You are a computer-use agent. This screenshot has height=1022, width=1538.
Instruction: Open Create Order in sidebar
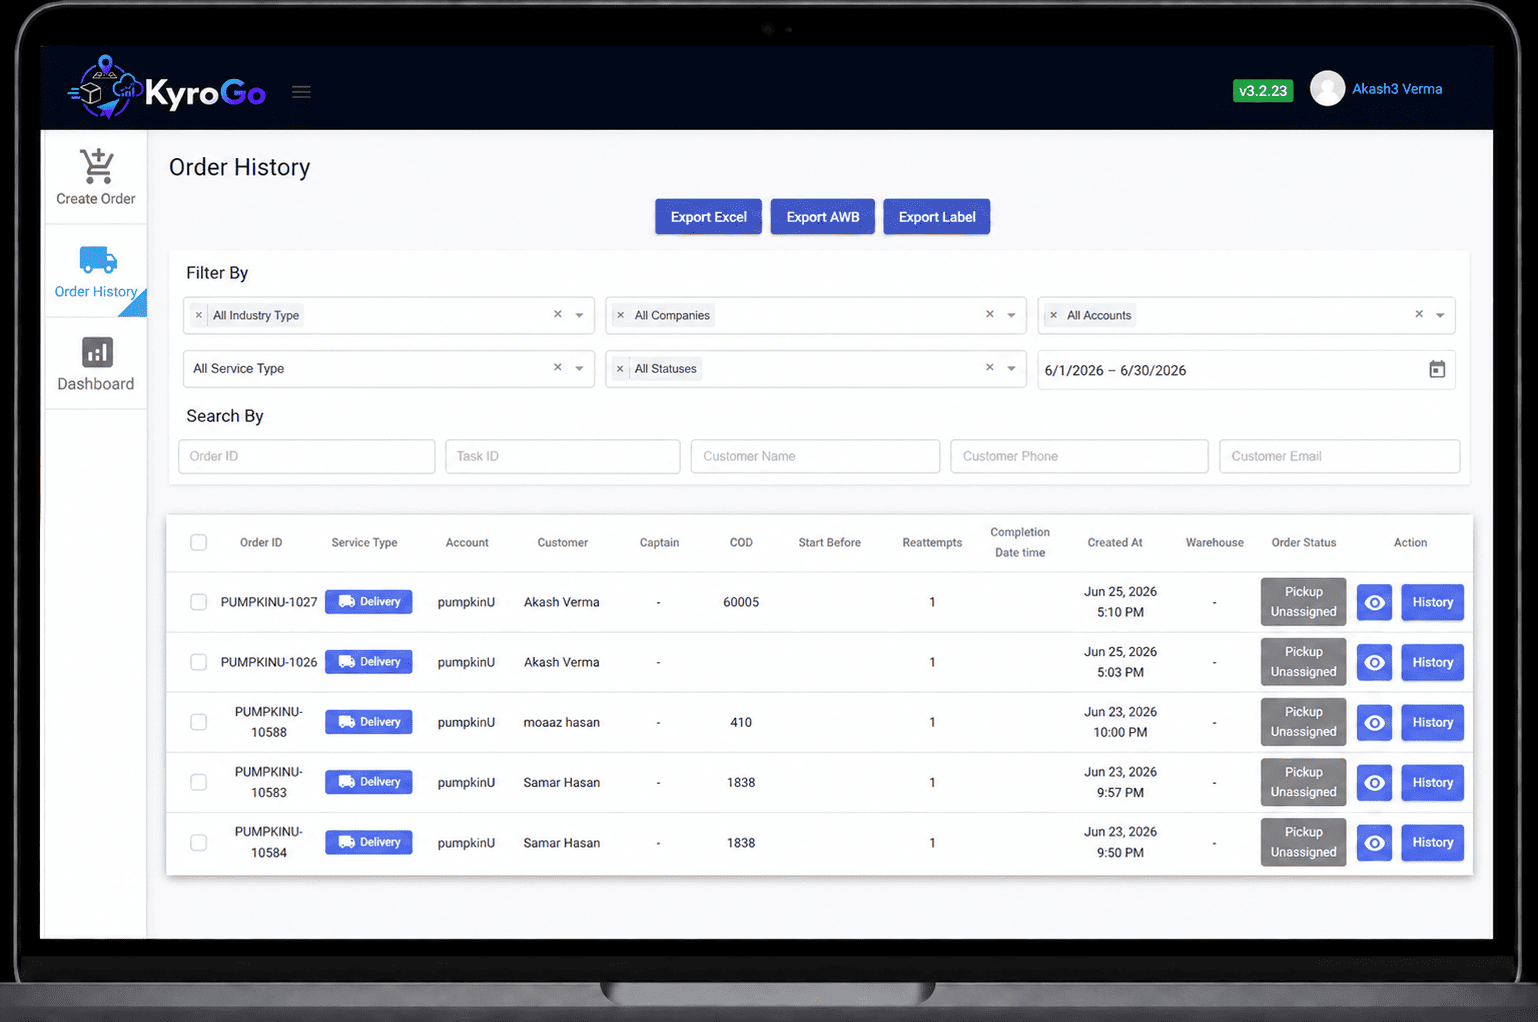pos(96,177)
